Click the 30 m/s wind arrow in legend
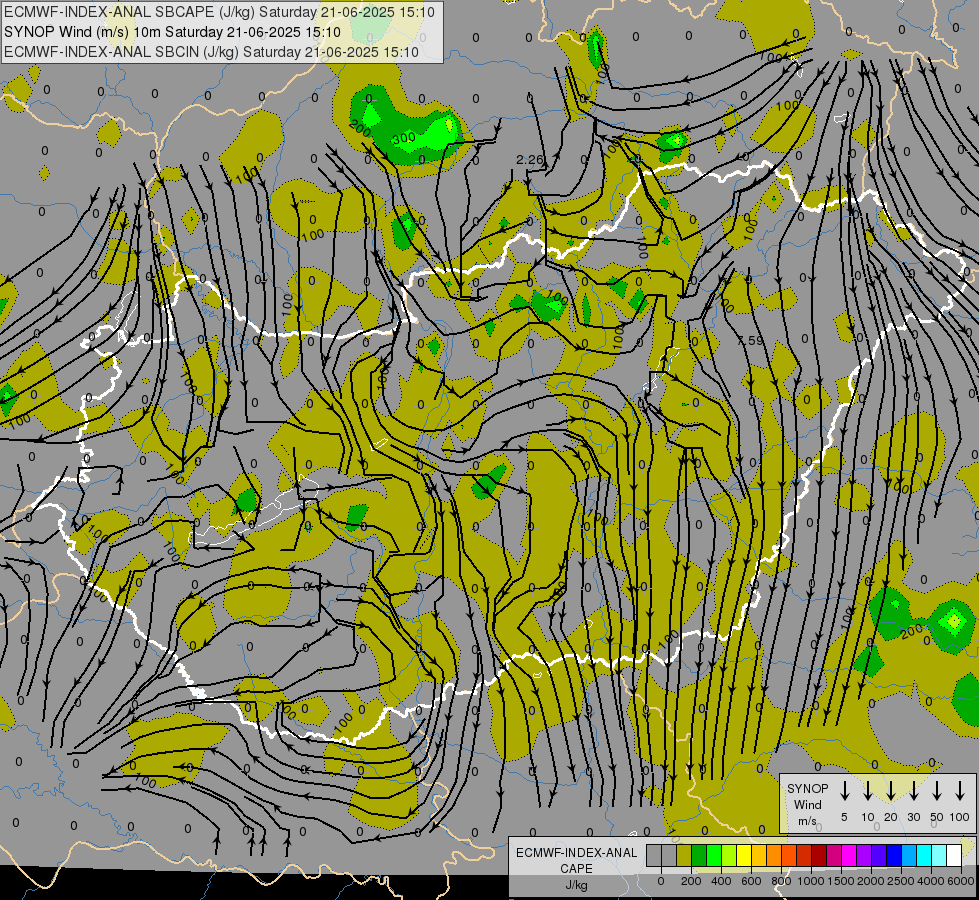The height and width of the screenshot is (900, 979). 914,790
